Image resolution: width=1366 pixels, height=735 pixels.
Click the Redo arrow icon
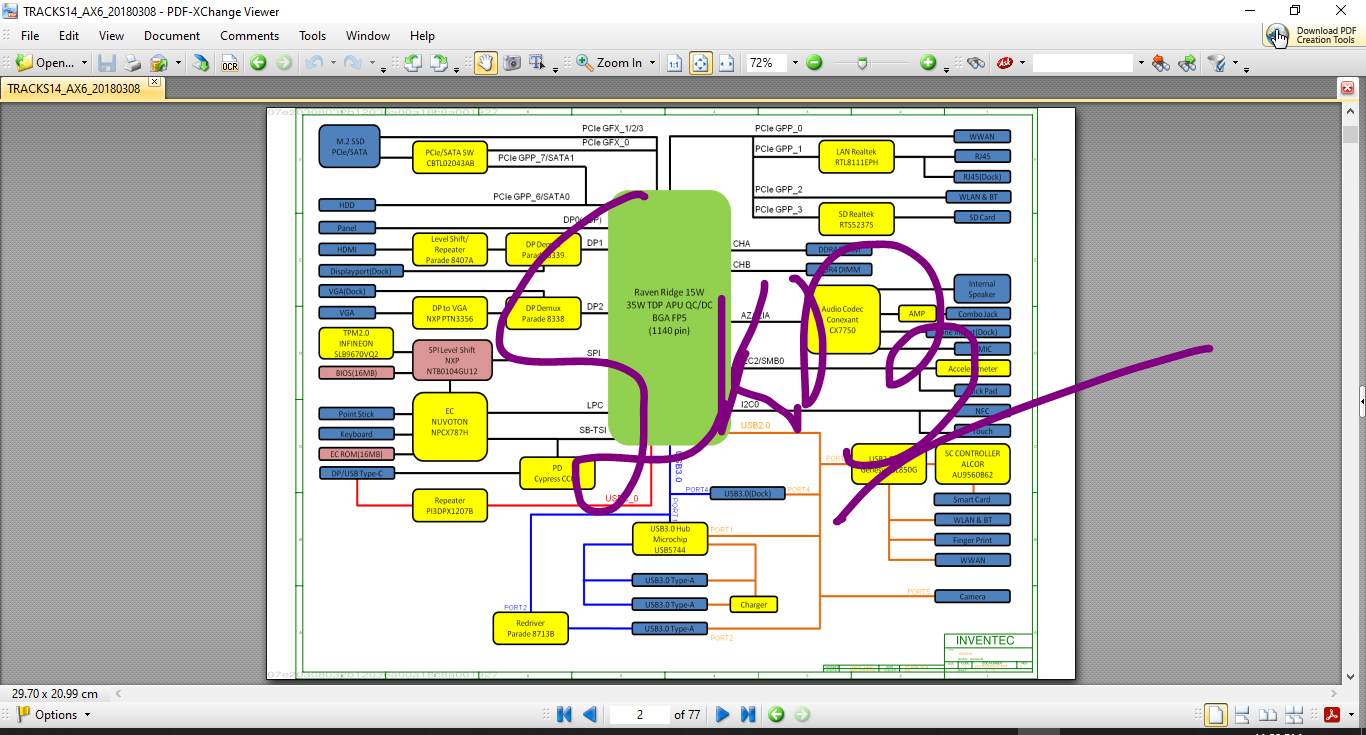352,63
